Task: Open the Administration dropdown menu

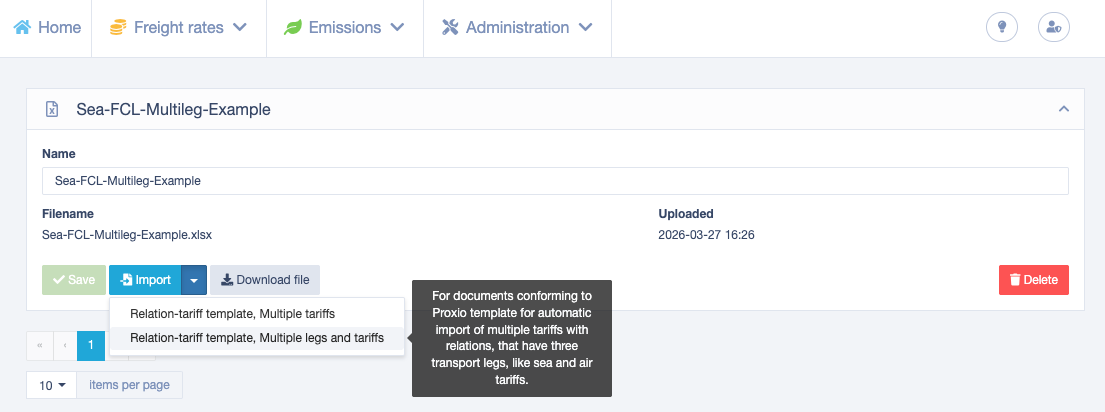Action: coord(517,27)
